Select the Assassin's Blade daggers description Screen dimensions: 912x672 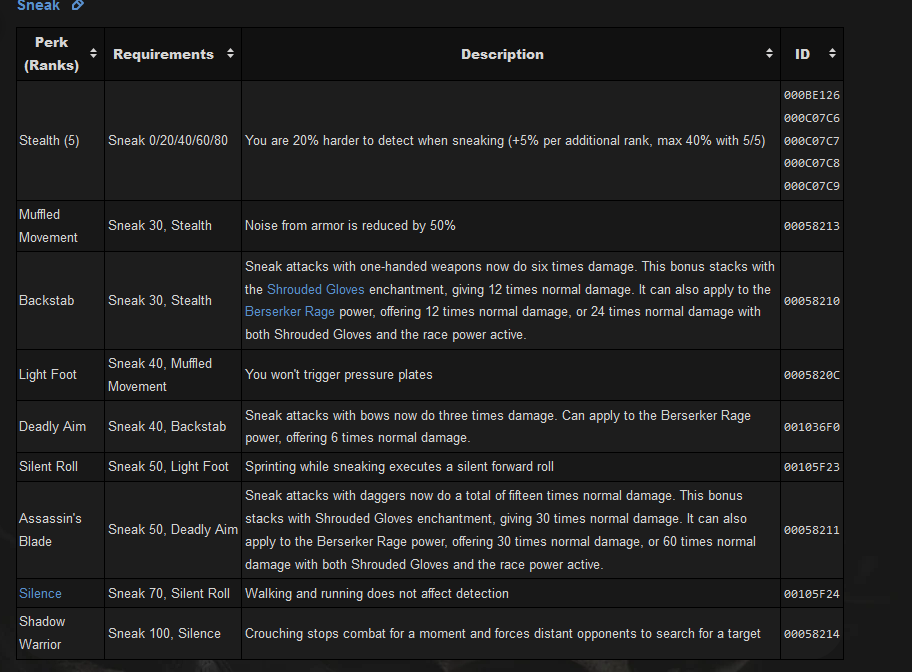pos(500,530)
